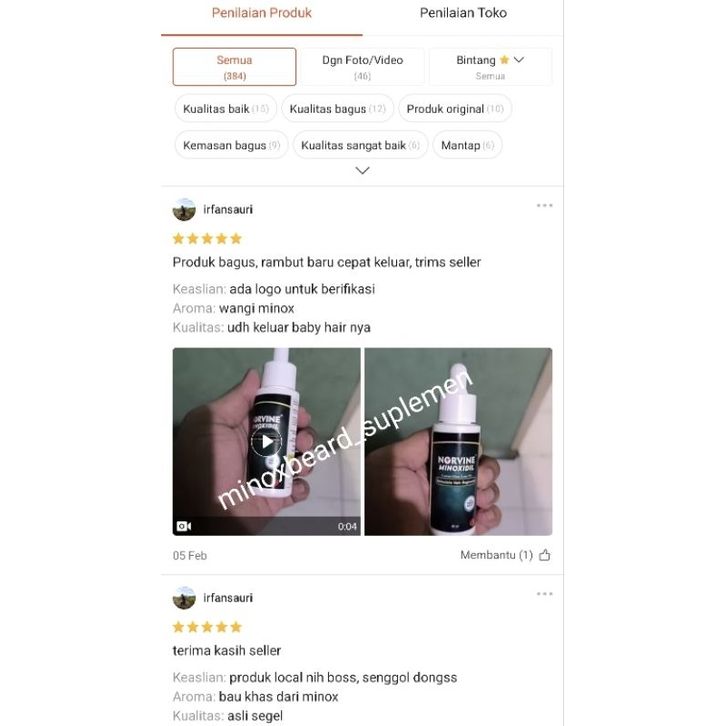Tap the Mantap review tag
This screenshot has height=726, width=726.
pyautogui.click(x=467, y=145)
